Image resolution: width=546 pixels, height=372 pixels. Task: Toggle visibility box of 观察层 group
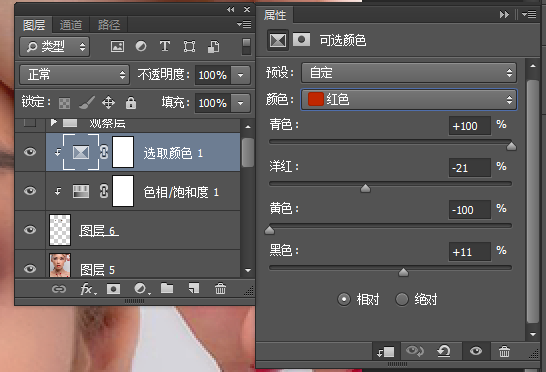tap(30, 123)
